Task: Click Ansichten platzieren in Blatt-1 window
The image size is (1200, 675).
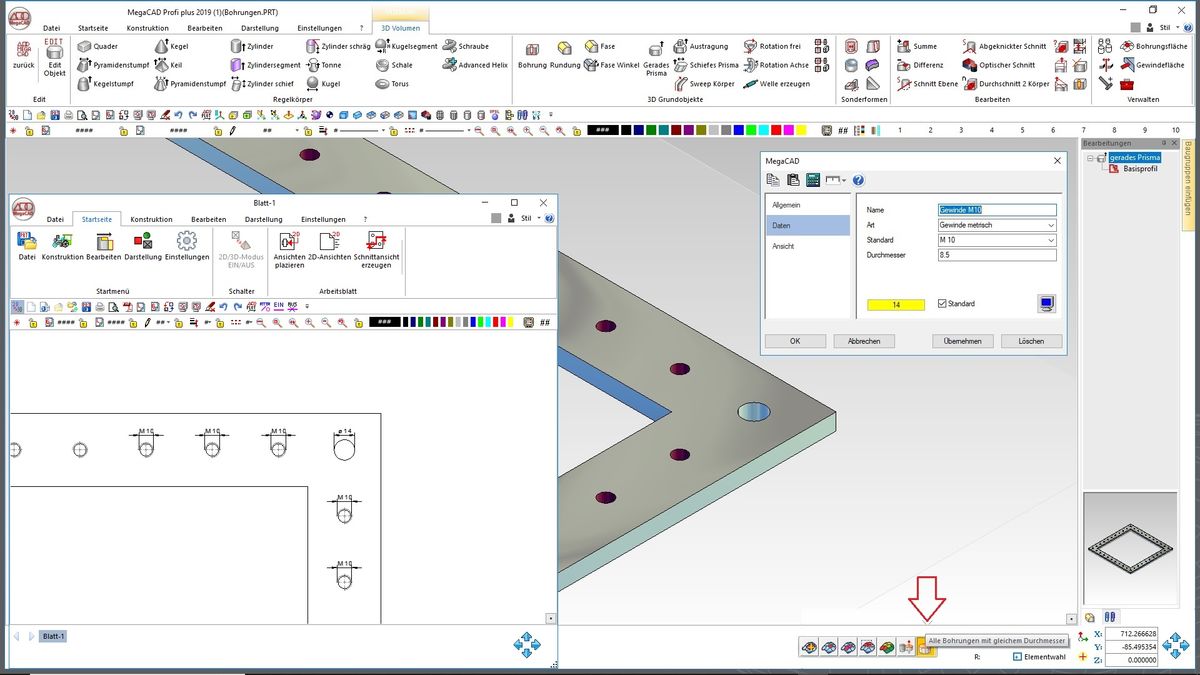Action: pyautogui.click(x=288, y=246)
